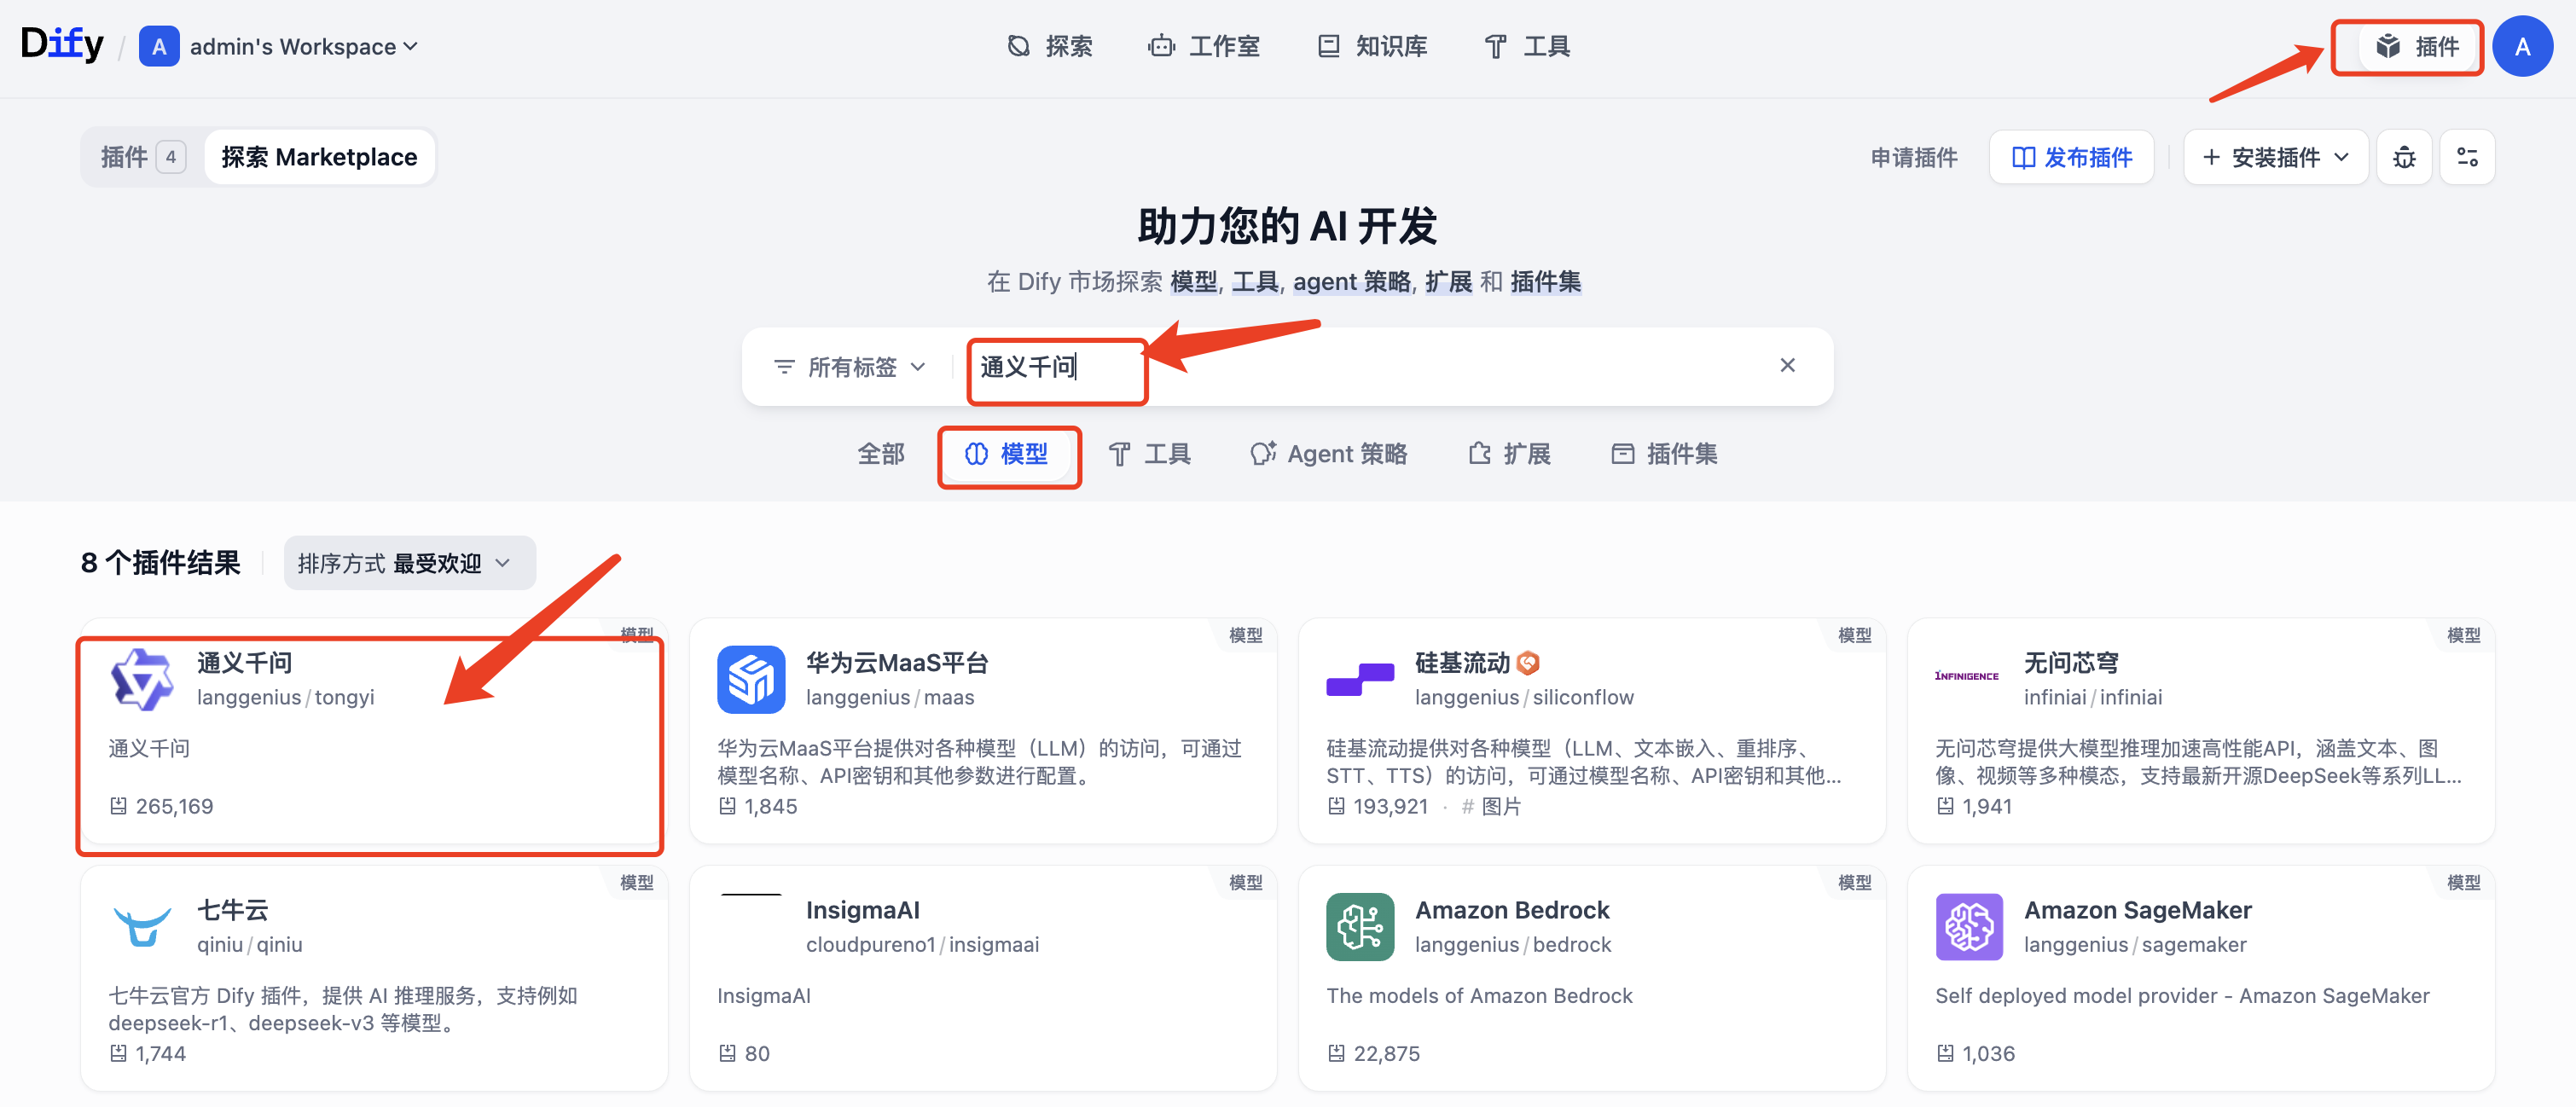This screenshot has height=1107, width=2576.
Task: Select the 工具 category filter below search
Action: (x=1150, y=454)
